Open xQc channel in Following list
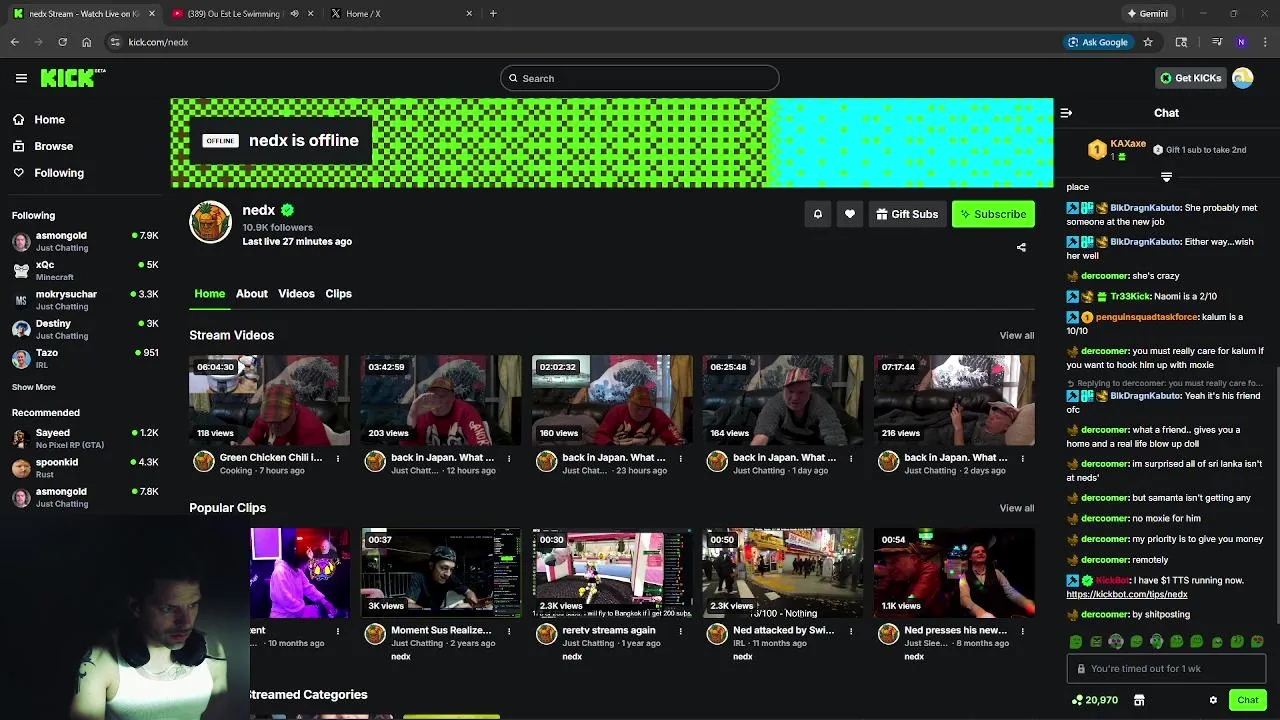This screenshot has width=1280, height=720. (85, 270)
